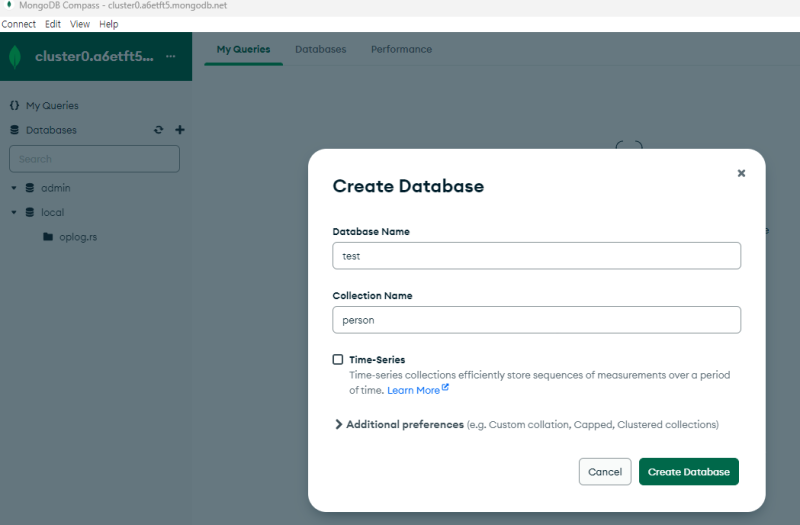Switch to the Databases tab
The image size is (800, 525).
[320, 49]
